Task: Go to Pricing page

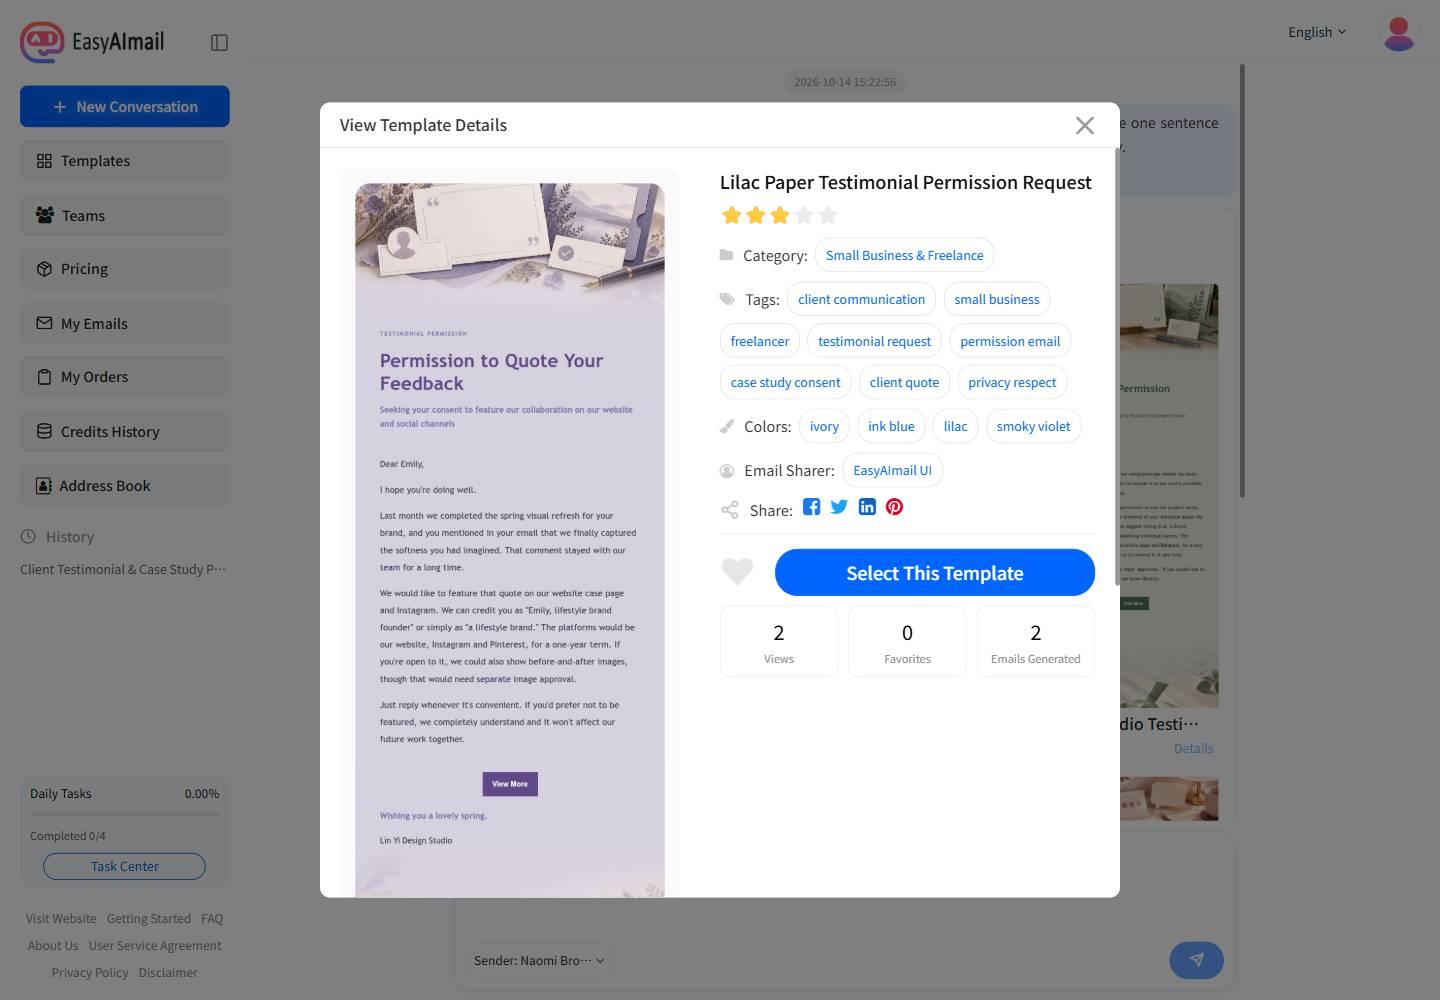Action: (125, 269)
